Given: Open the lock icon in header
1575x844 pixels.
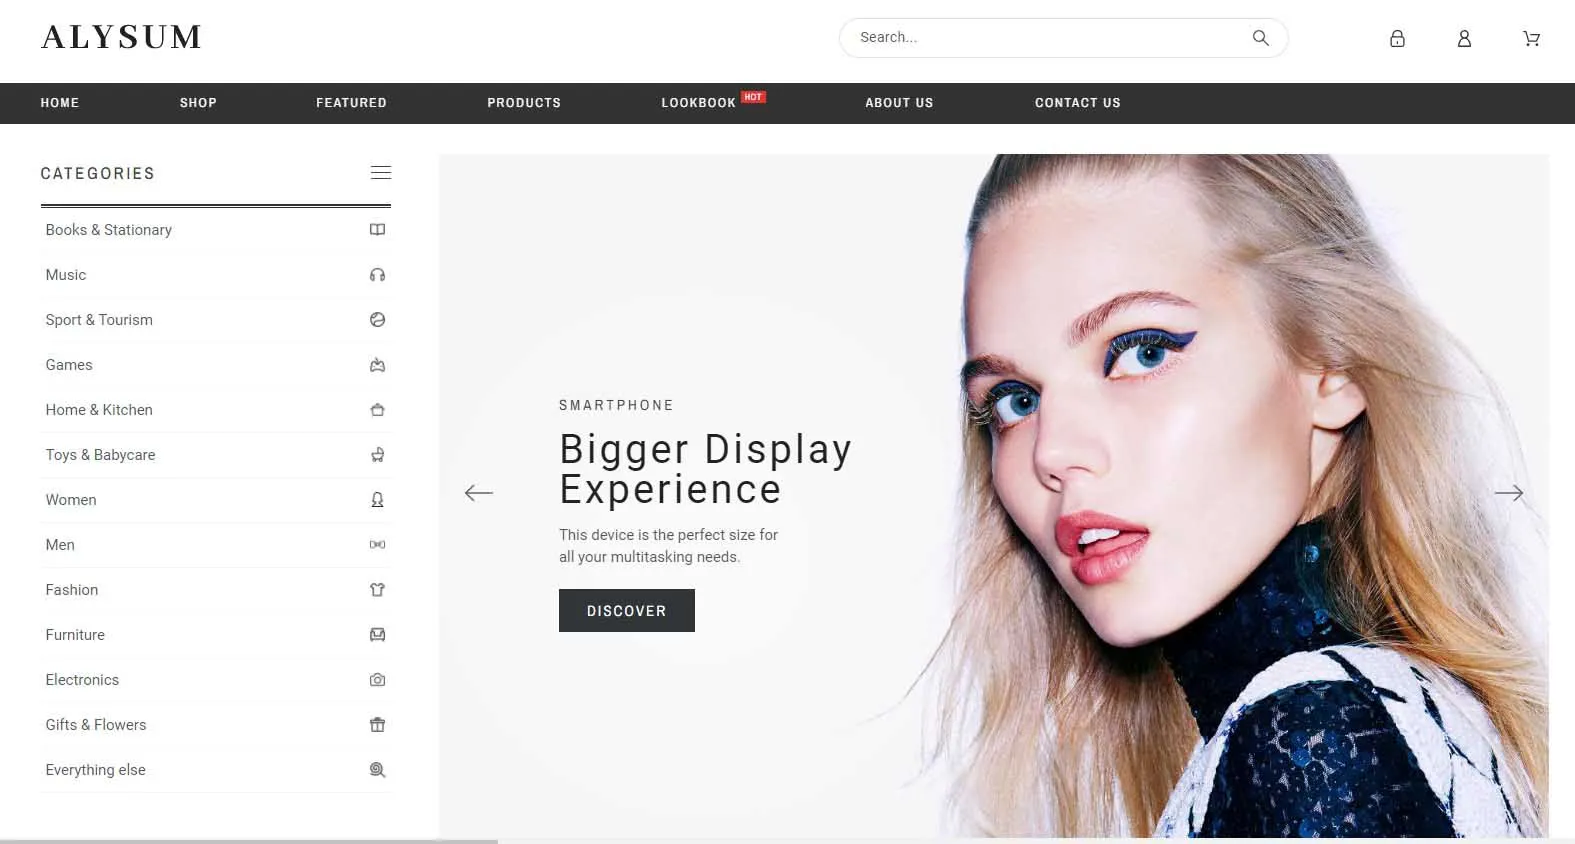Looking at the screenshot, I should coord(1397,39).
